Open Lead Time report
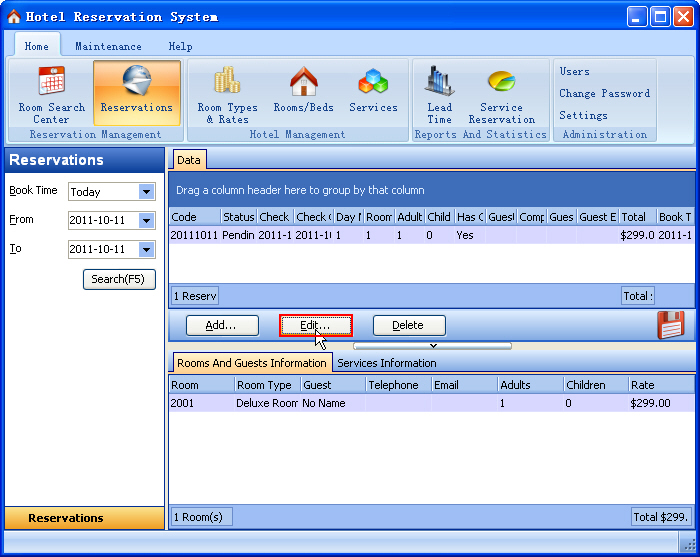Screen dimensions: 700x557 439,94
